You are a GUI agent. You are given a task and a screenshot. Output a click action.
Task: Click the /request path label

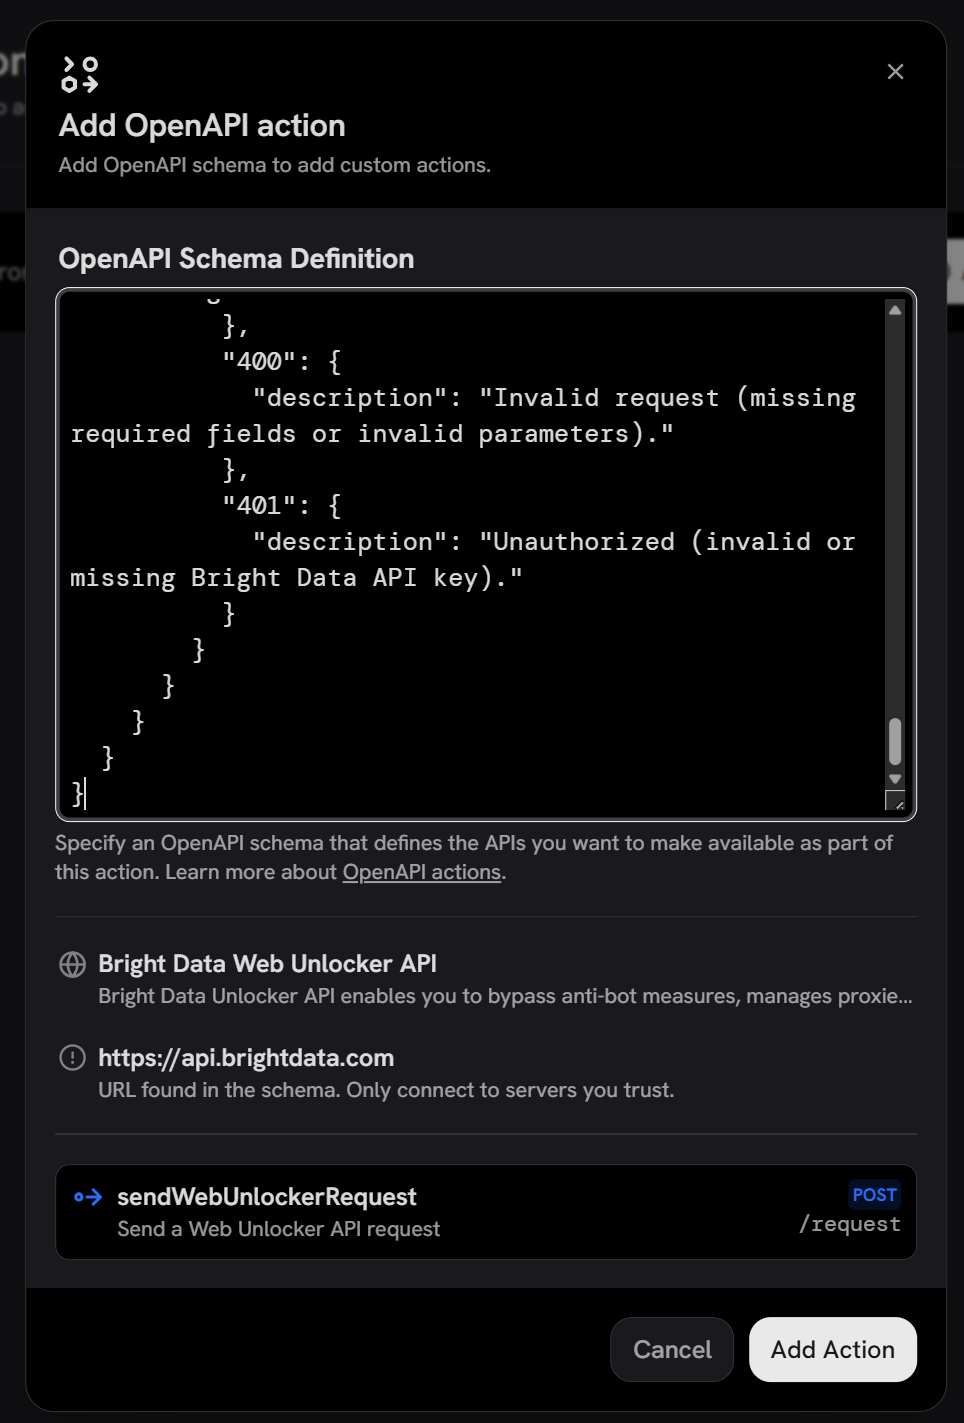[850, 1225]
